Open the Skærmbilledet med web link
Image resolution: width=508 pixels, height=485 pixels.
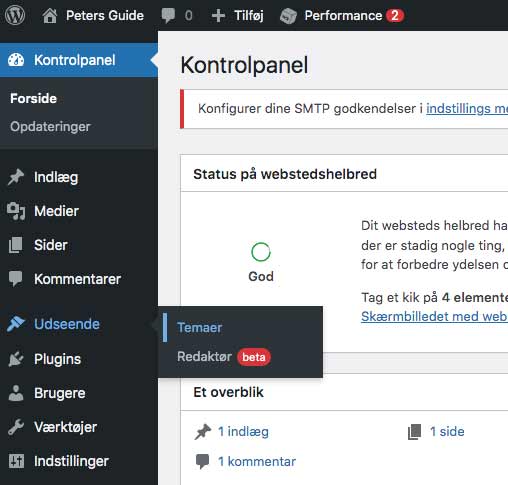[434, 316]
